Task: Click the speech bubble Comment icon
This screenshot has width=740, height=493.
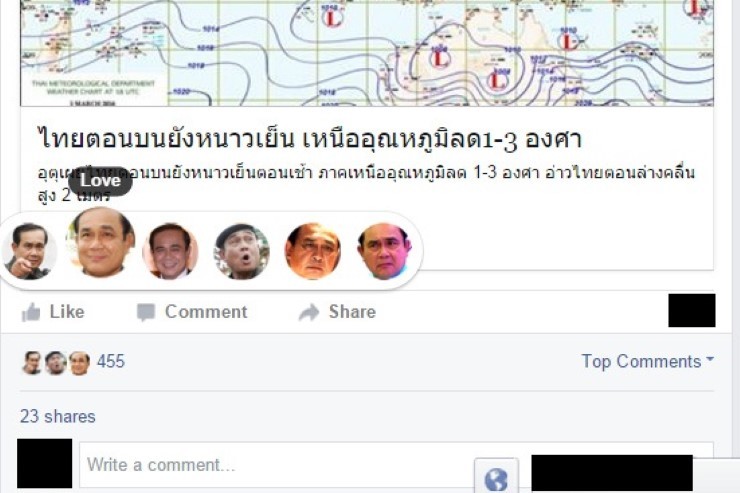Action: tap(146, 312)
